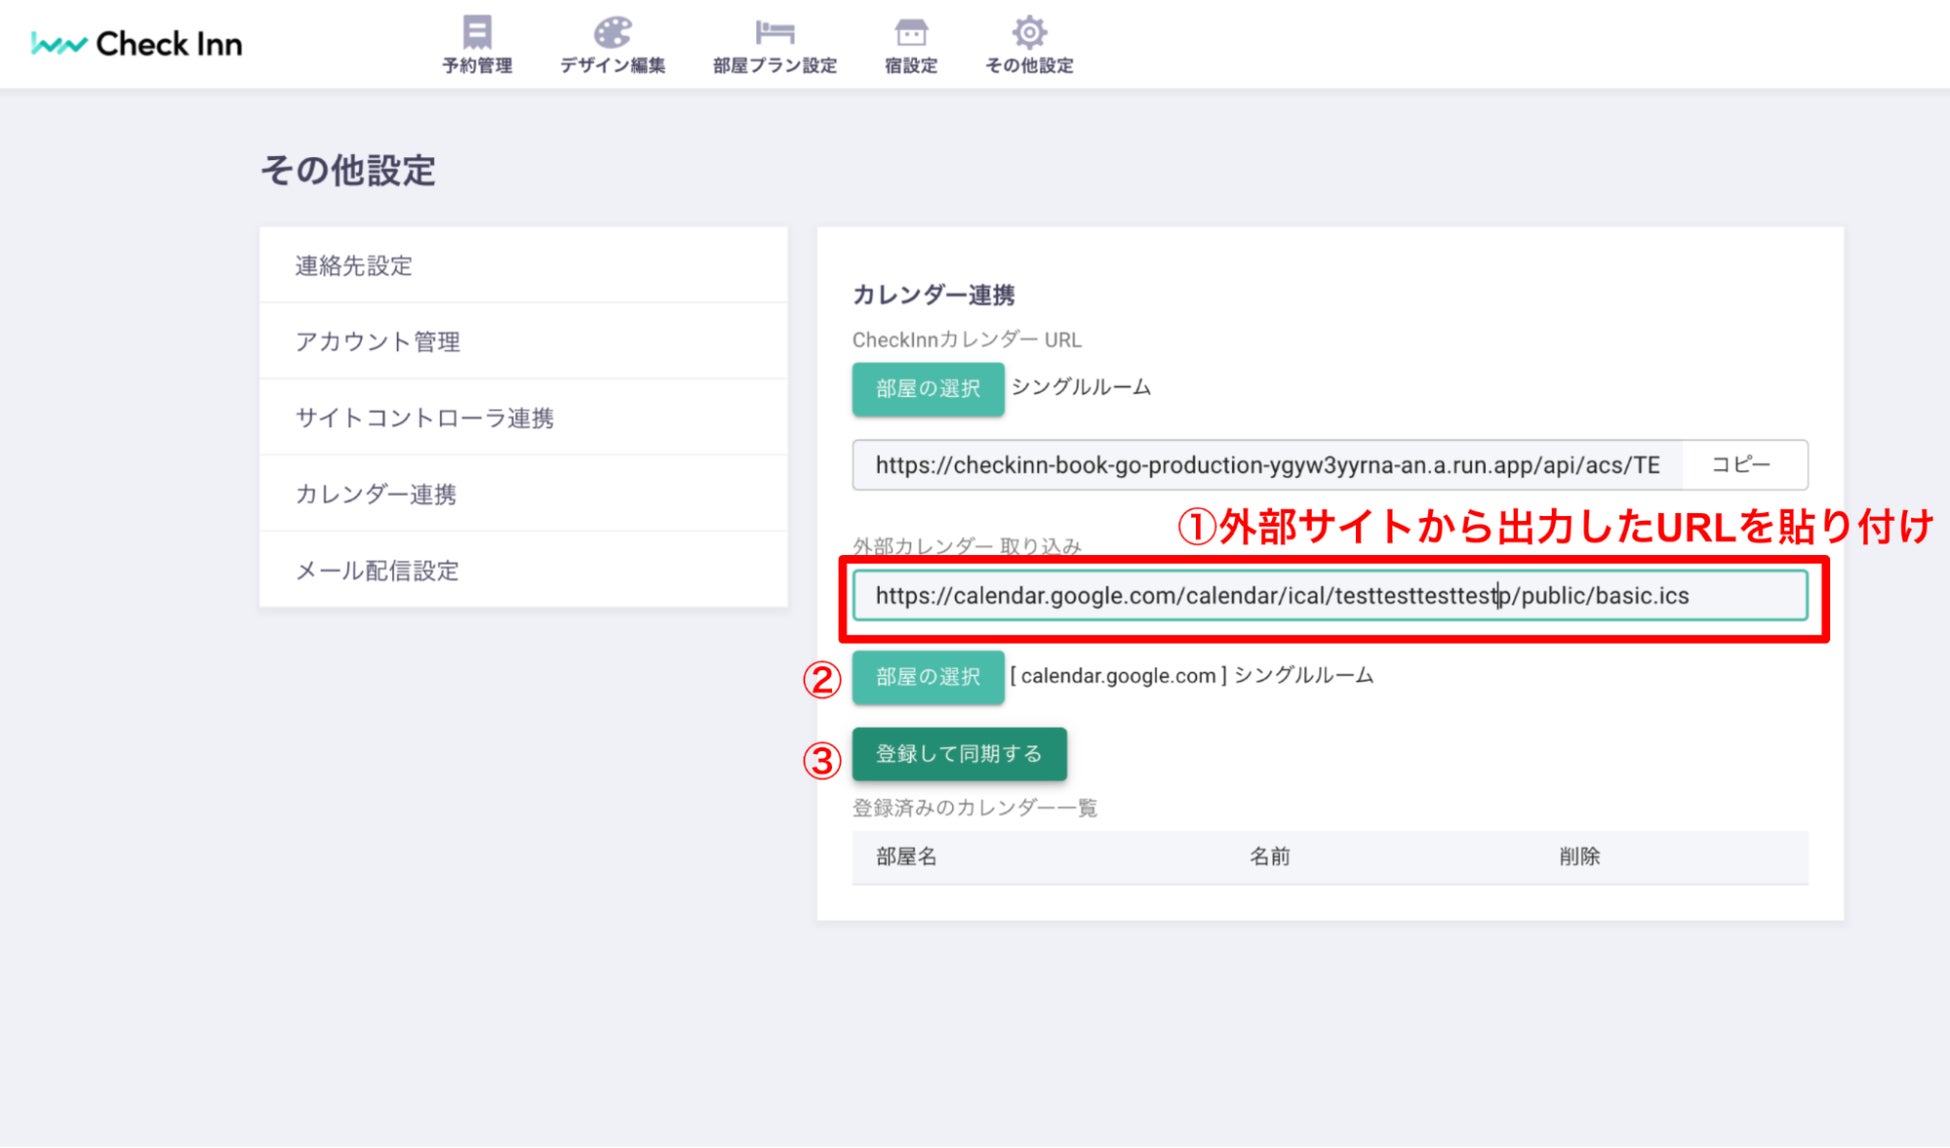Open 予約管理 receipt icon

pos(477,34)
